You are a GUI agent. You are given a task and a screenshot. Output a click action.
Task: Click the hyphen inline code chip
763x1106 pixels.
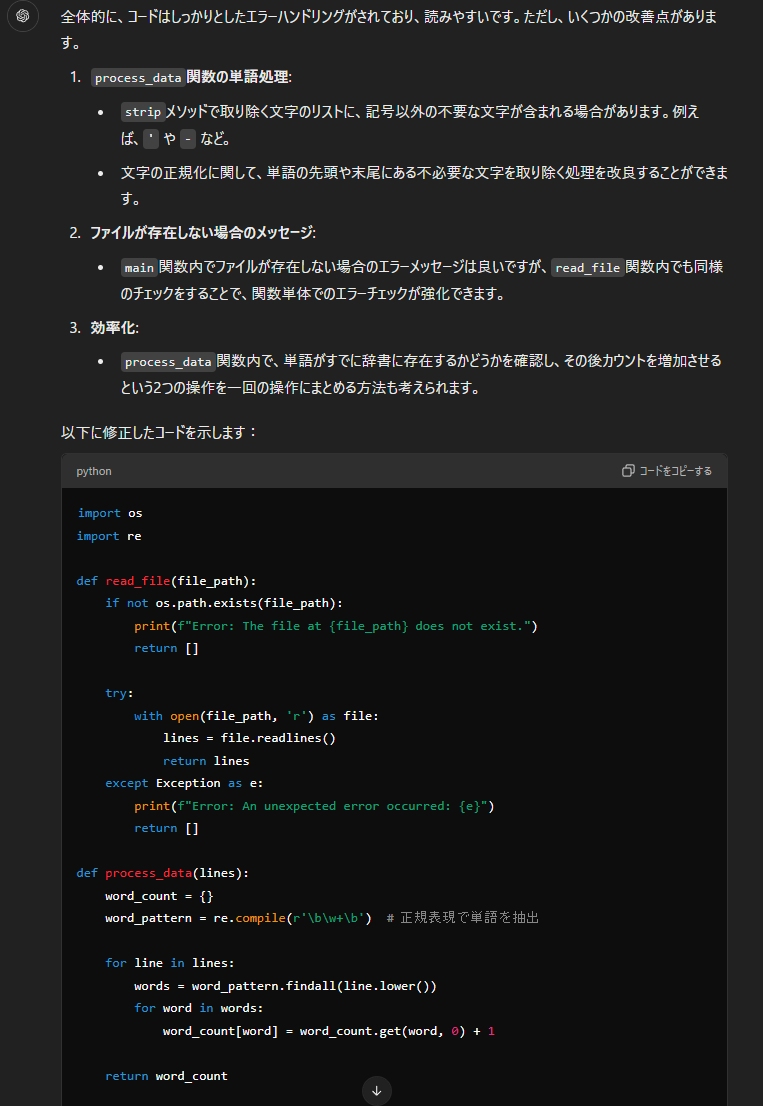188,139
